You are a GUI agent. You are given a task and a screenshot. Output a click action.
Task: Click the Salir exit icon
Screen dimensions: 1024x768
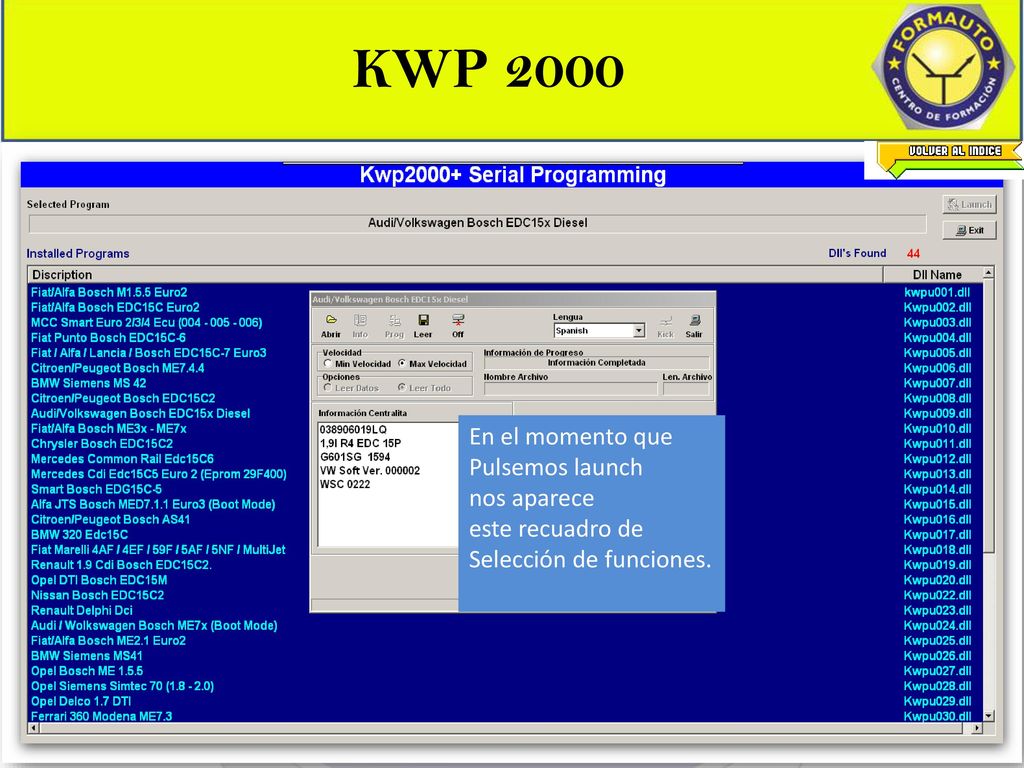694,321
